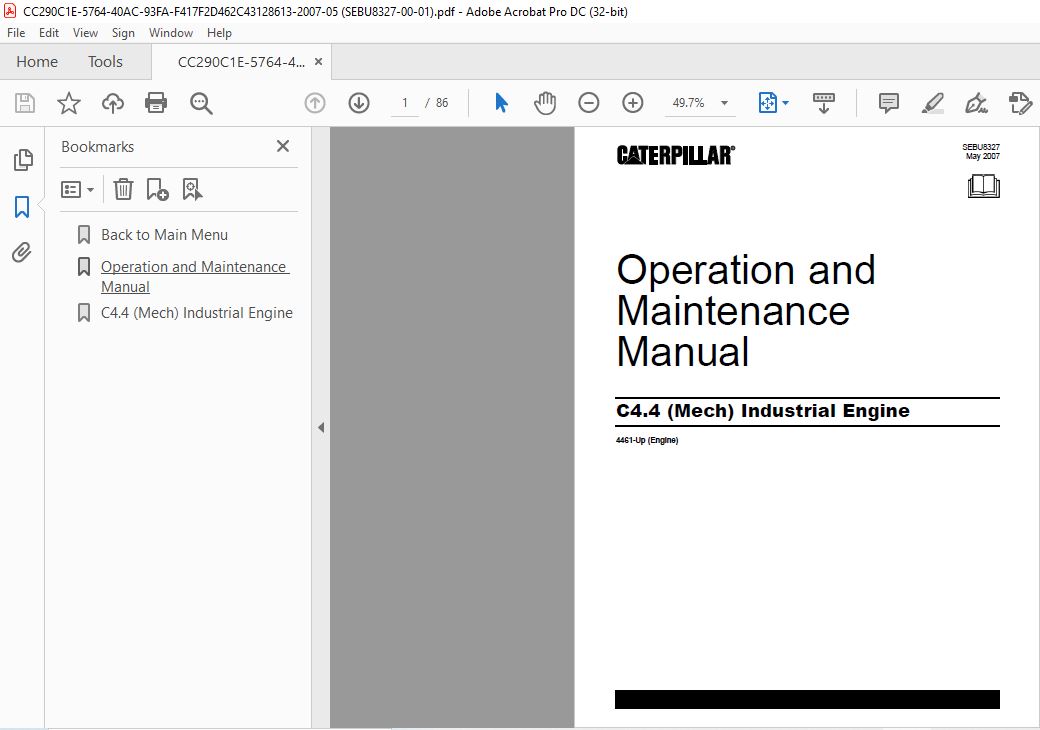Add file to starred favorites
This screenshot has width=1040, height=730.
68,103
